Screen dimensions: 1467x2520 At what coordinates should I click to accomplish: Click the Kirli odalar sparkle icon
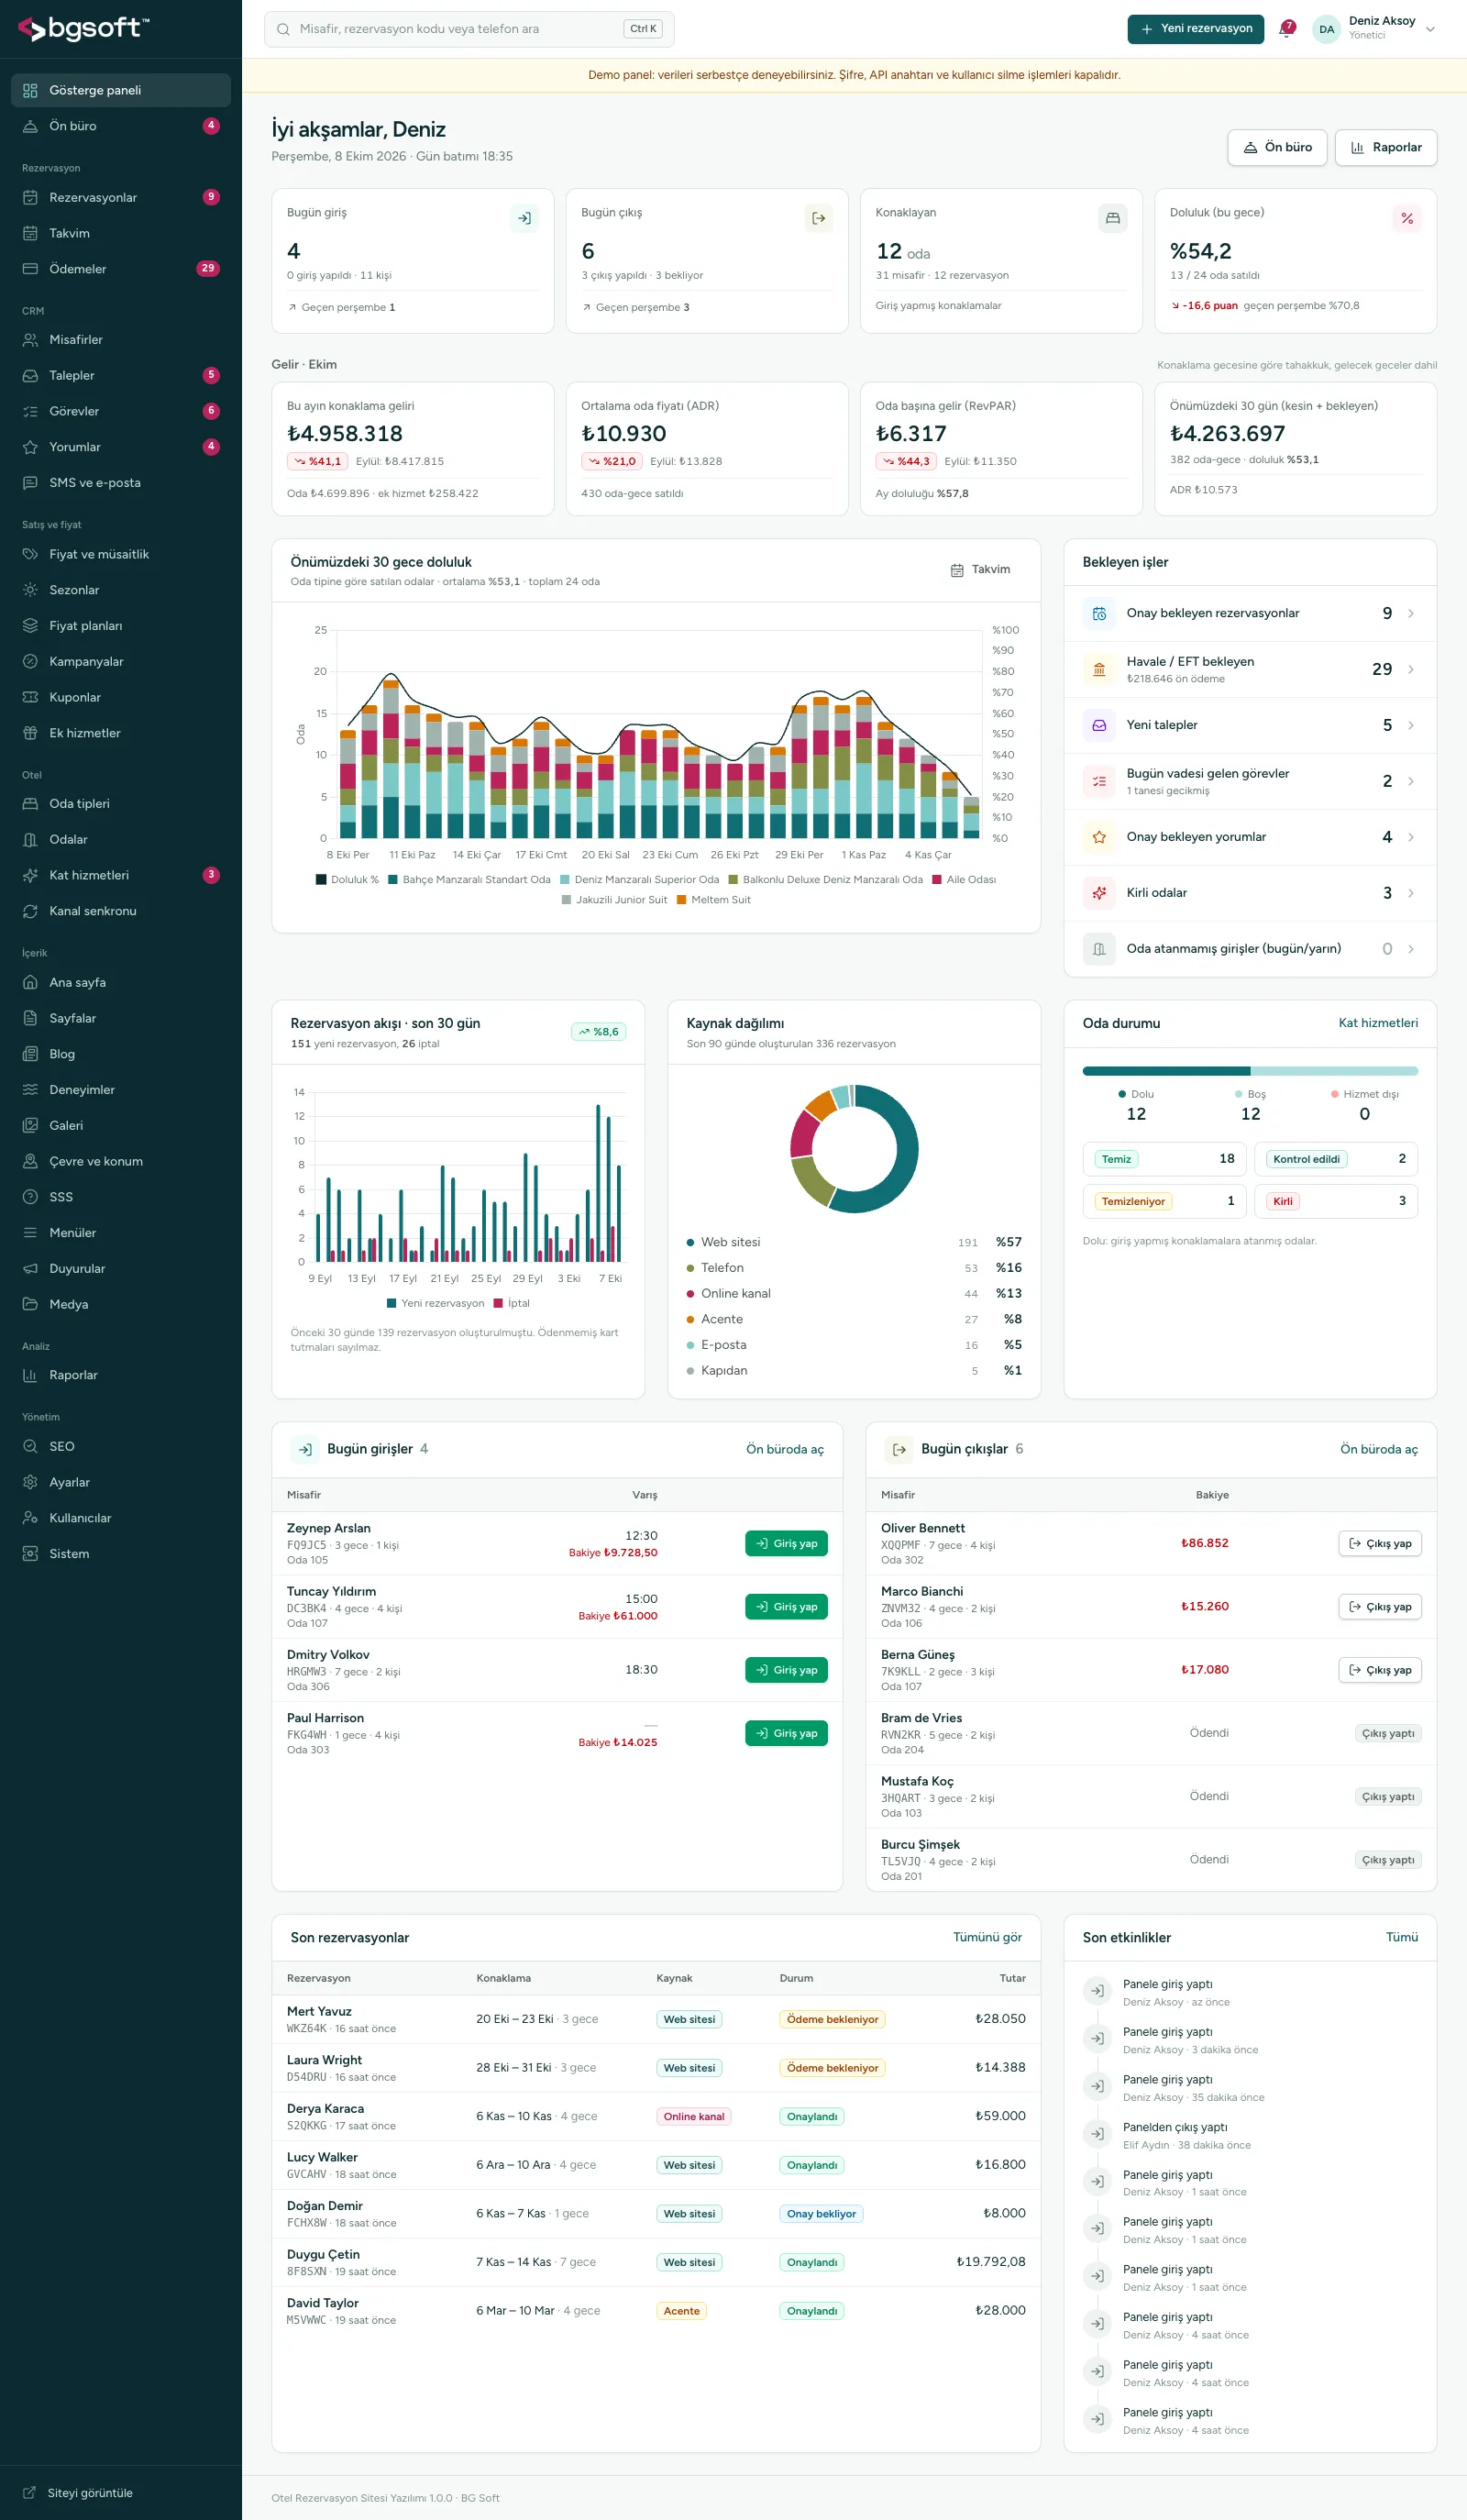[1099, 893]
